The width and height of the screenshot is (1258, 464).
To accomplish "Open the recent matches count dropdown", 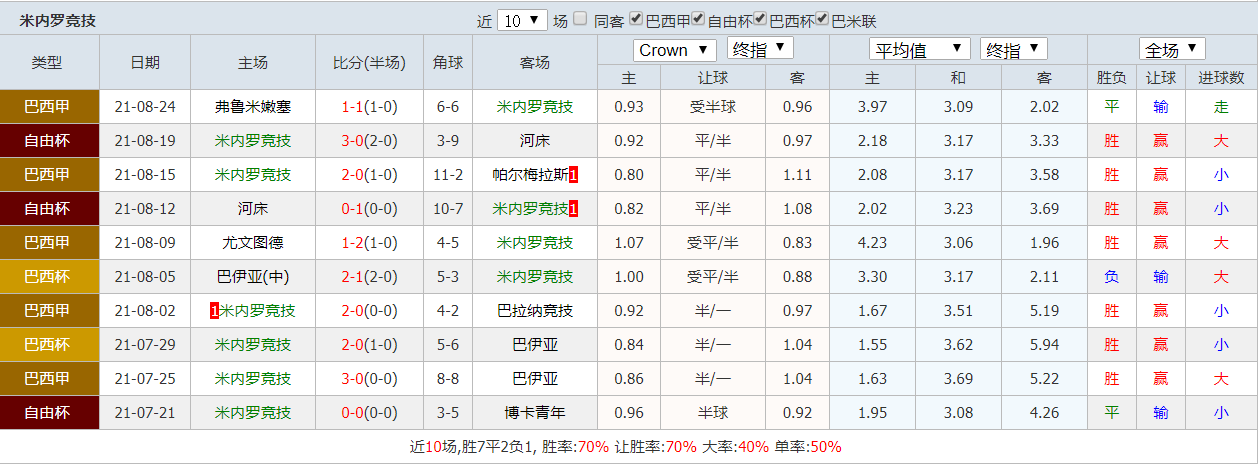I will [522, 20].
